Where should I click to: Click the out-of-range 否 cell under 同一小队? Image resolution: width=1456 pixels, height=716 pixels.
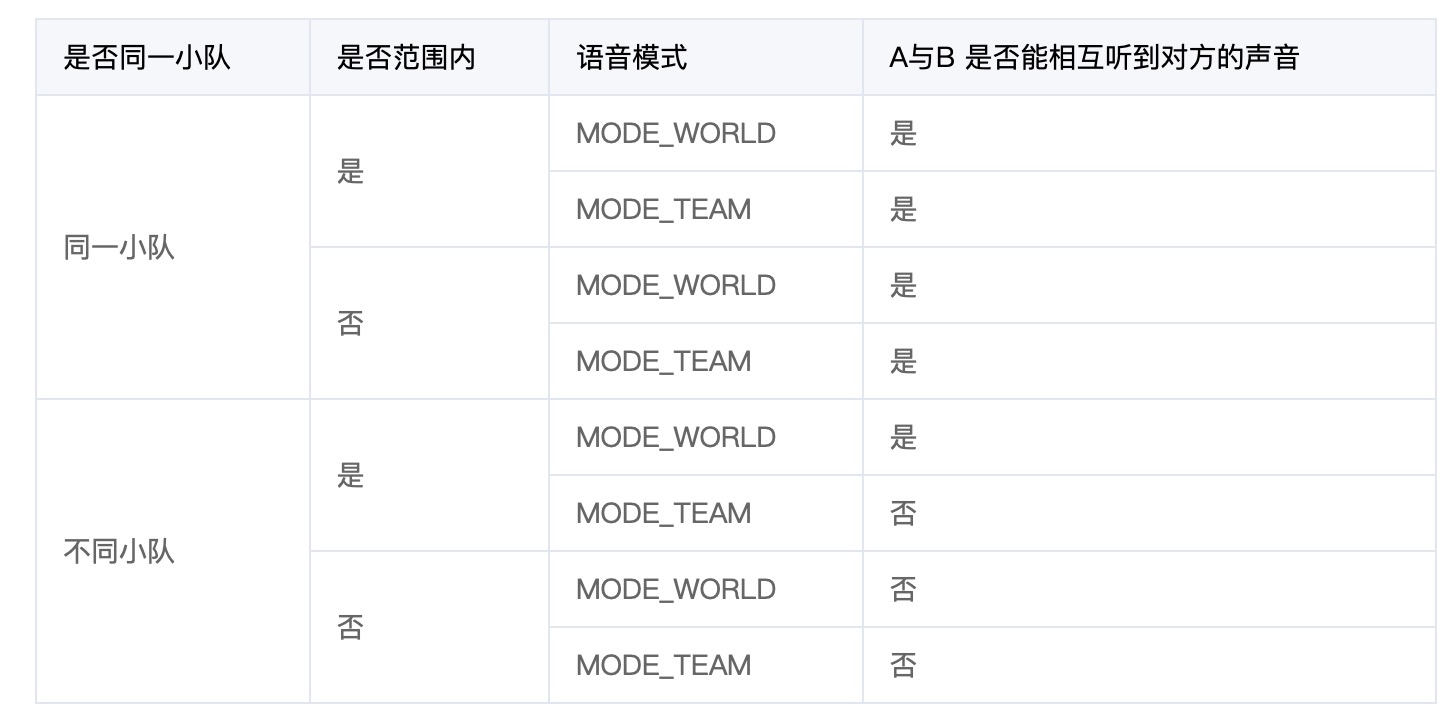coord(350,323)
